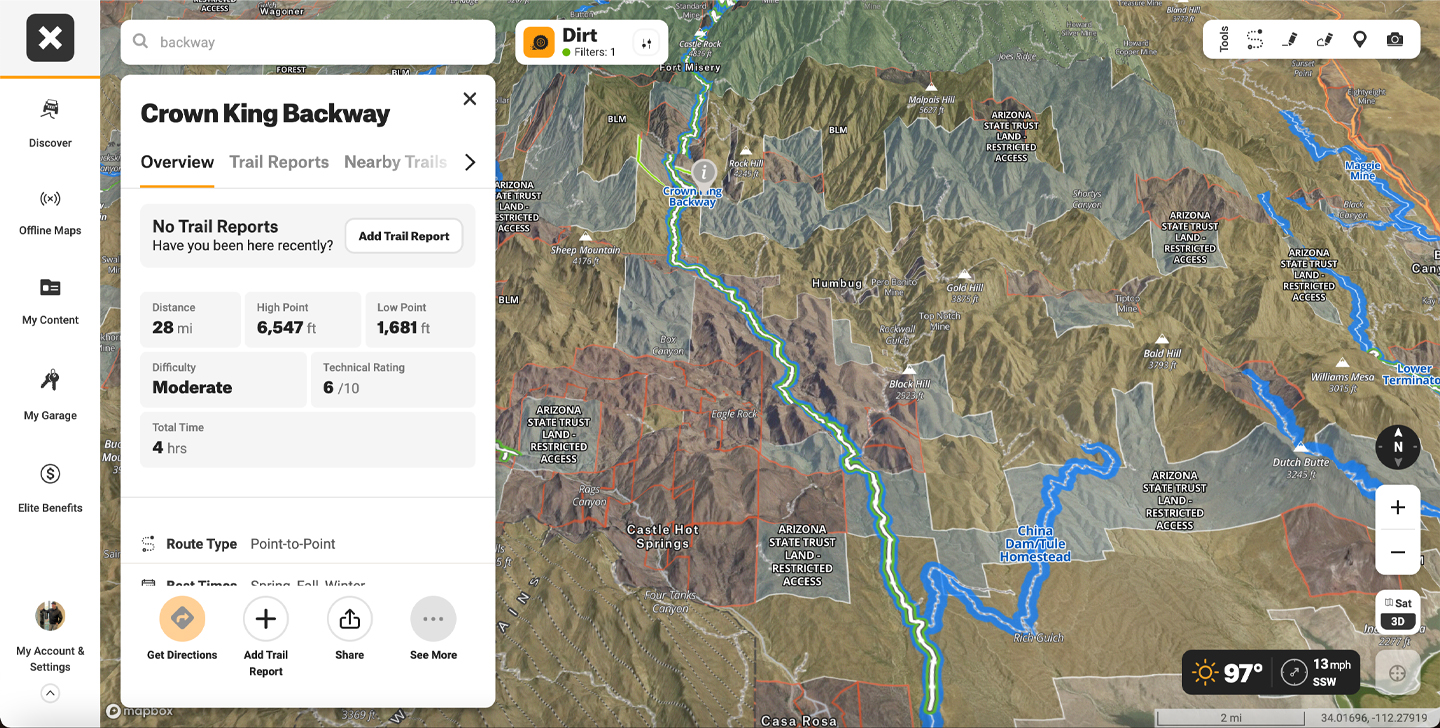The image size is (1440, 728).
Task: Select the waypoint pin tool
Action: tap(1359, 39)
